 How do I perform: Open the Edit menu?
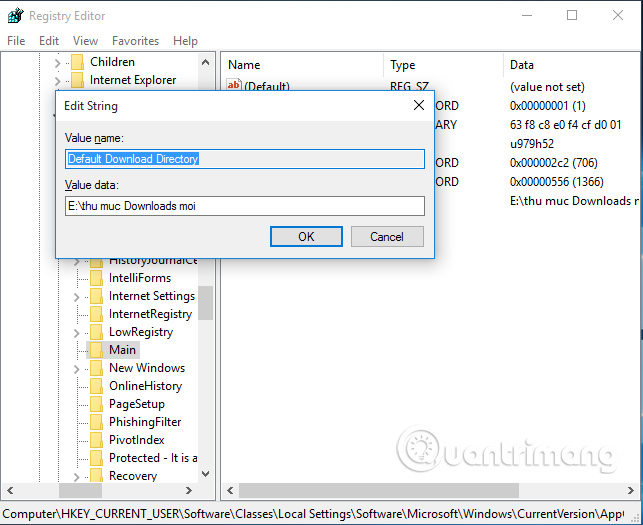(x=49, y=41)
